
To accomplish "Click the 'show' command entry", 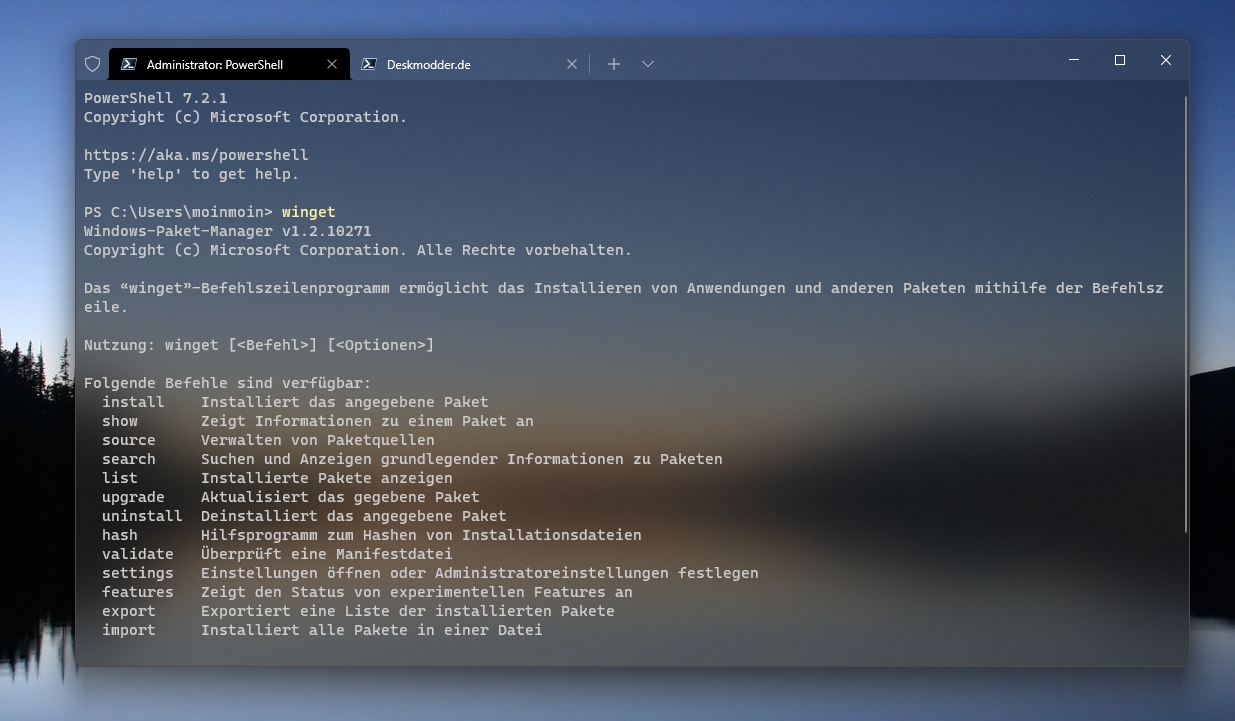I will tap(120, 422).
